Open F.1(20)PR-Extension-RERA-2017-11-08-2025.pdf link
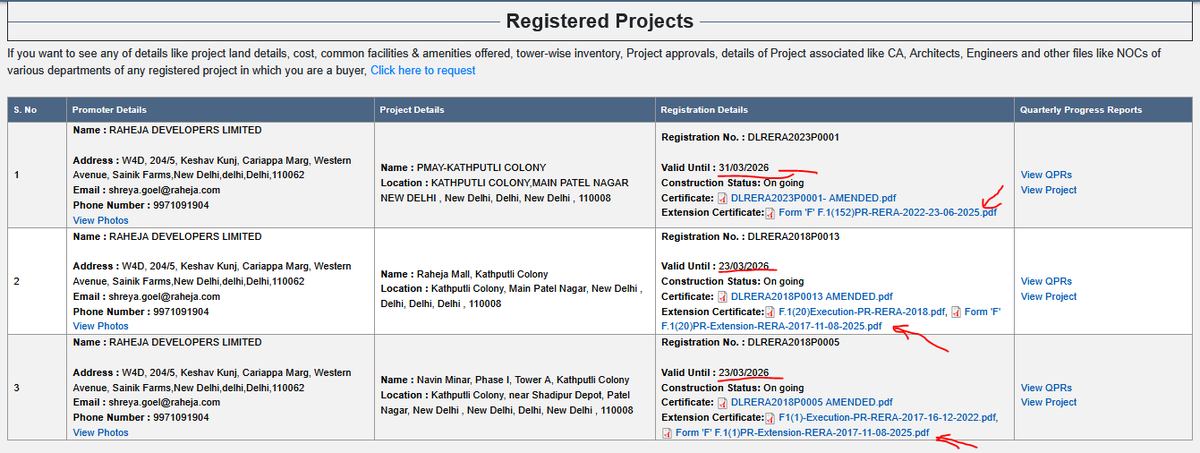1200x453 pixels. coord(772,326)
